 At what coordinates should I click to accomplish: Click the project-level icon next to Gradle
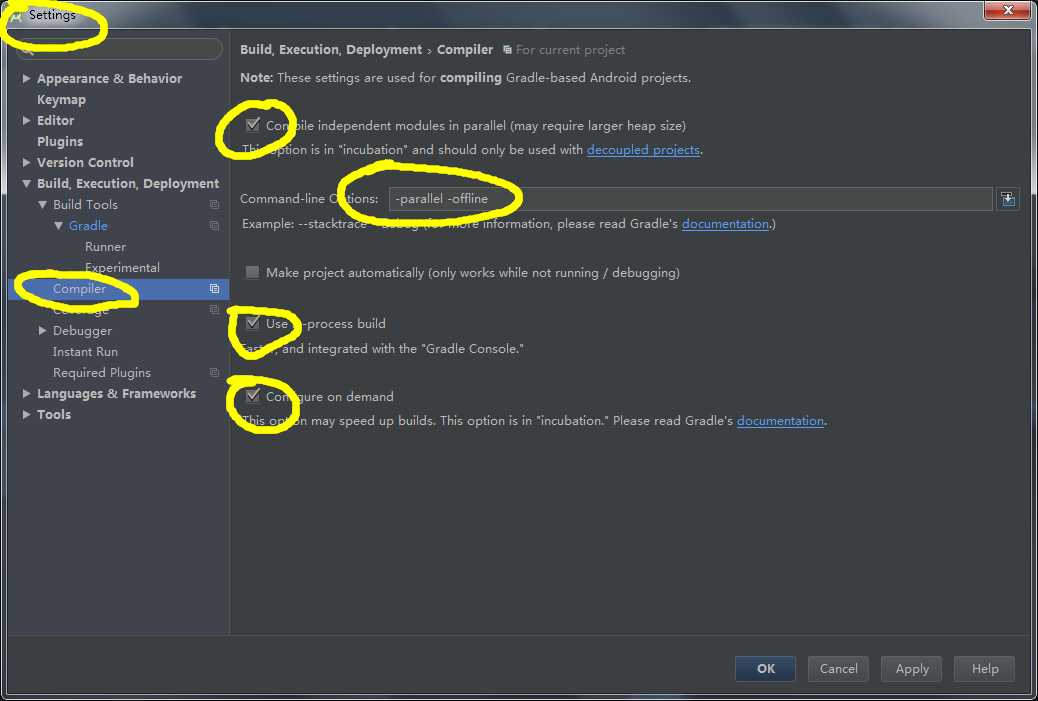214,226
